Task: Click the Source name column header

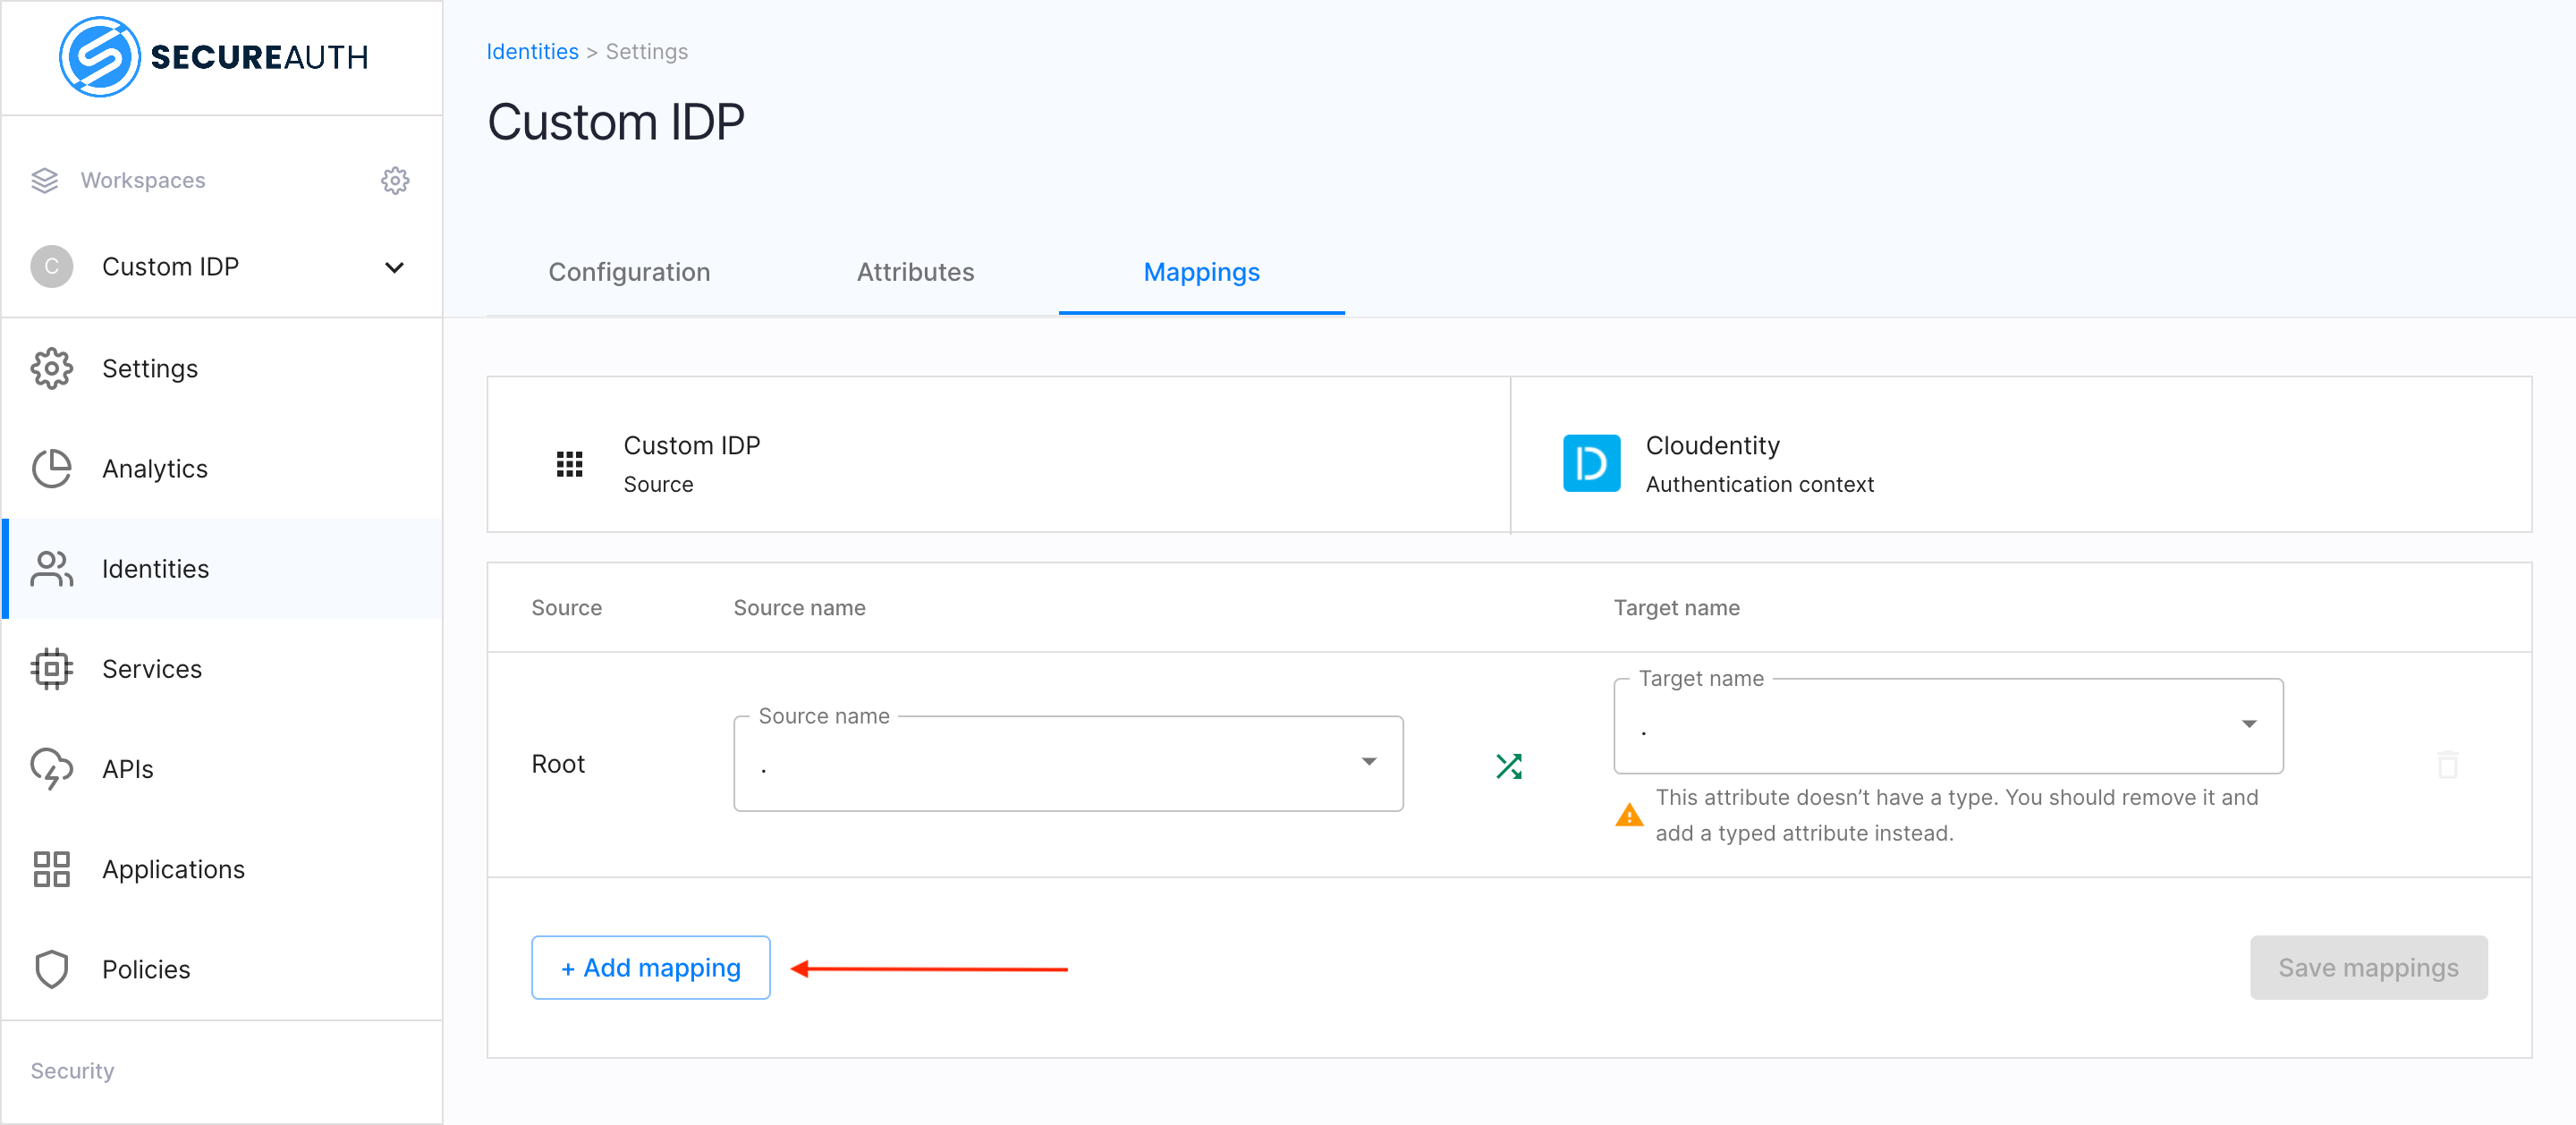Action: click(x=799, y=608)
